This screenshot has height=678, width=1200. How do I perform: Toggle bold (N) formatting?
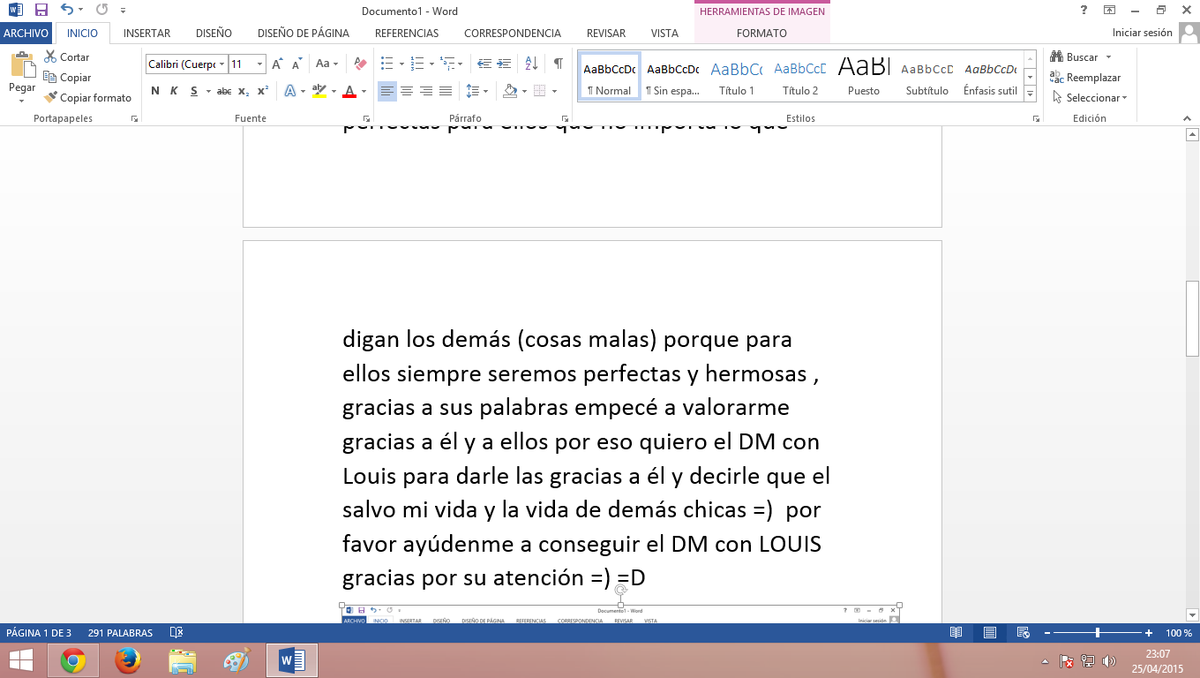(156, 91)
